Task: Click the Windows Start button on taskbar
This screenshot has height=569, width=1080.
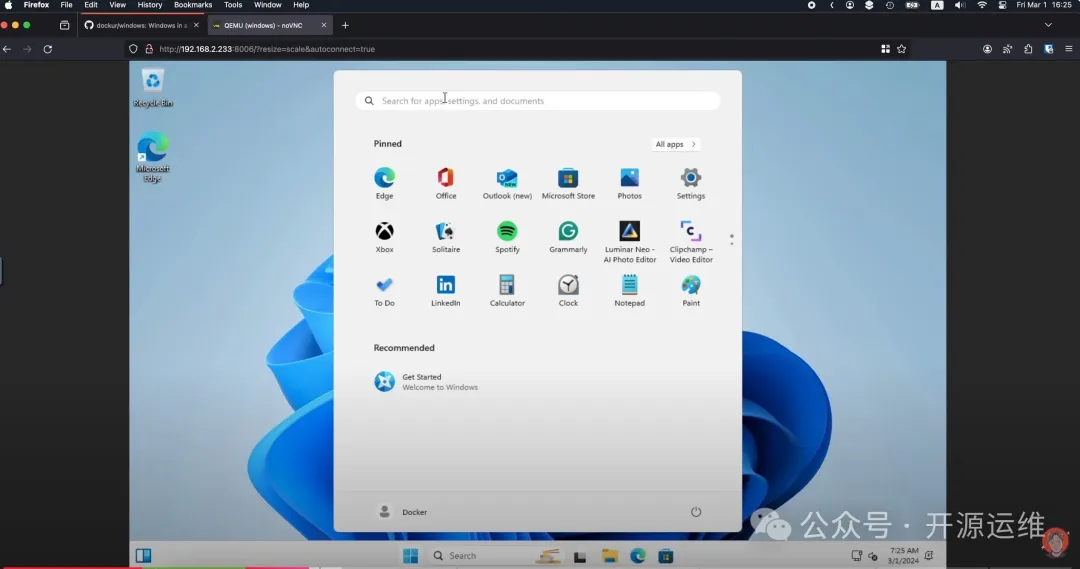Action: tap(410, 556)
